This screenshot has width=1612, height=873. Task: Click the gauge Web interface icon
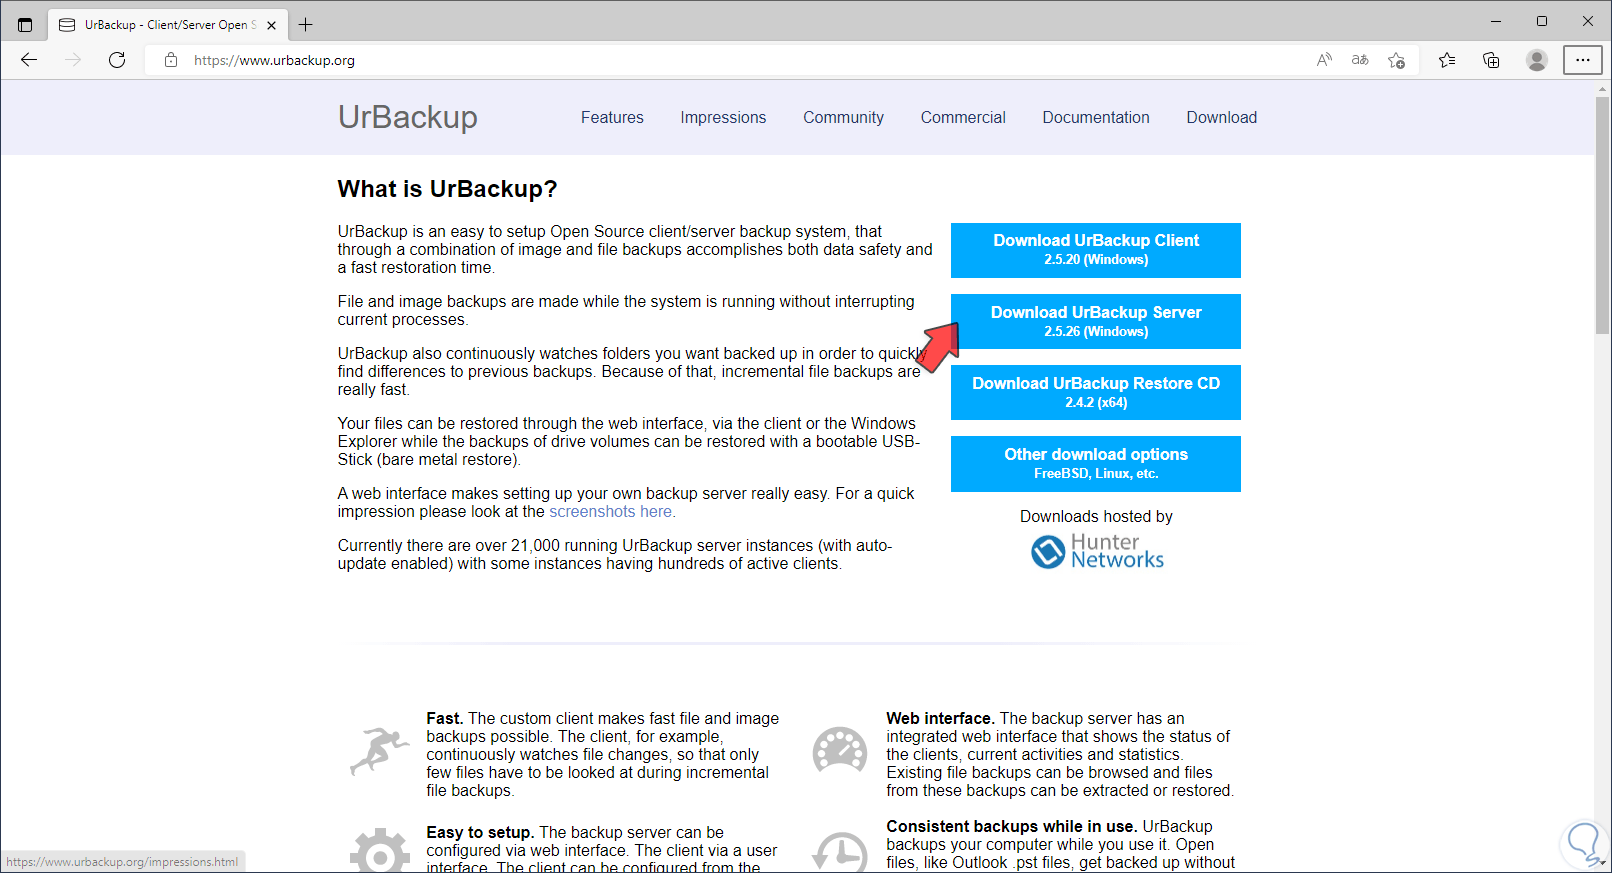click(x=840, y=750)
